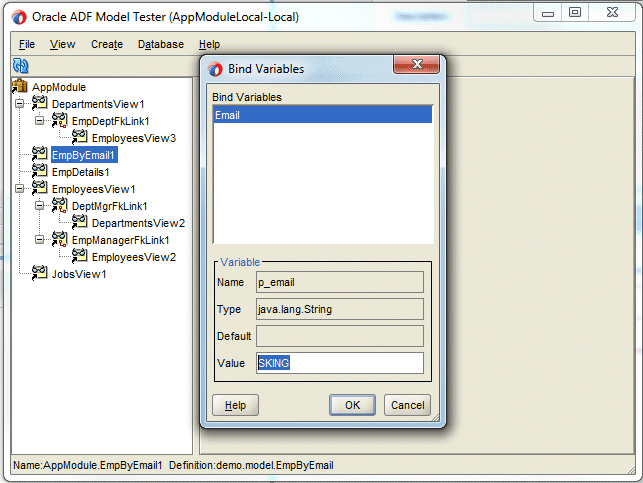Close the Bind Variables dialog with X
Image resolution: width=643 pixels, height=483 pixels.
tap(417, 64)
